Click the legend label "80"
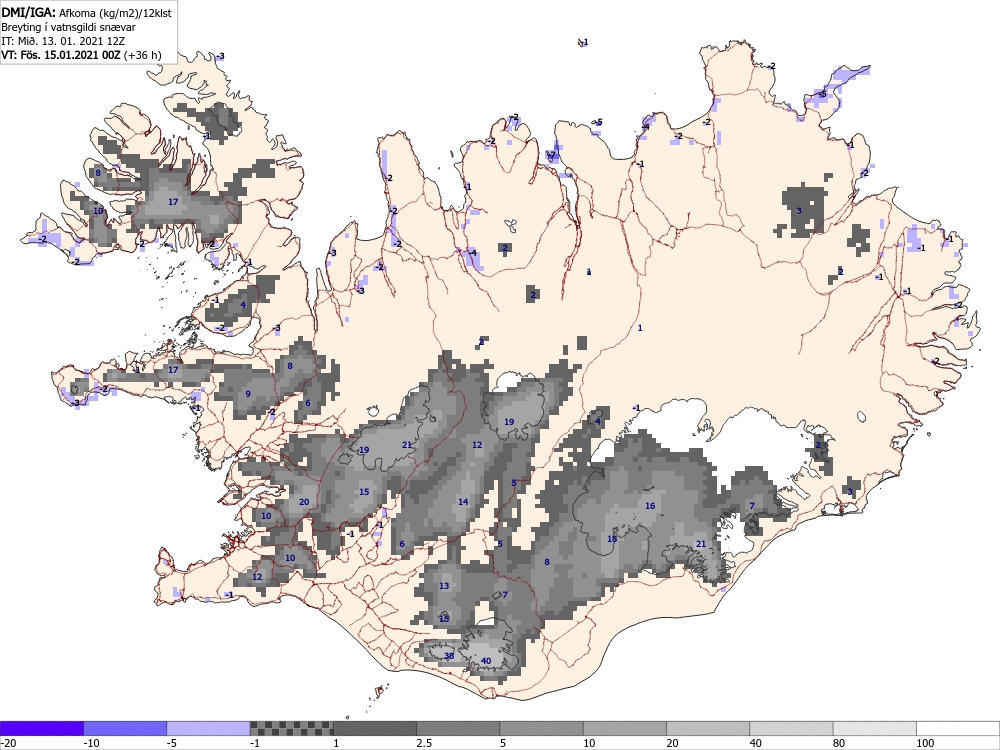1000x750 pixels. pyautogui.click(x=839, y=744)
